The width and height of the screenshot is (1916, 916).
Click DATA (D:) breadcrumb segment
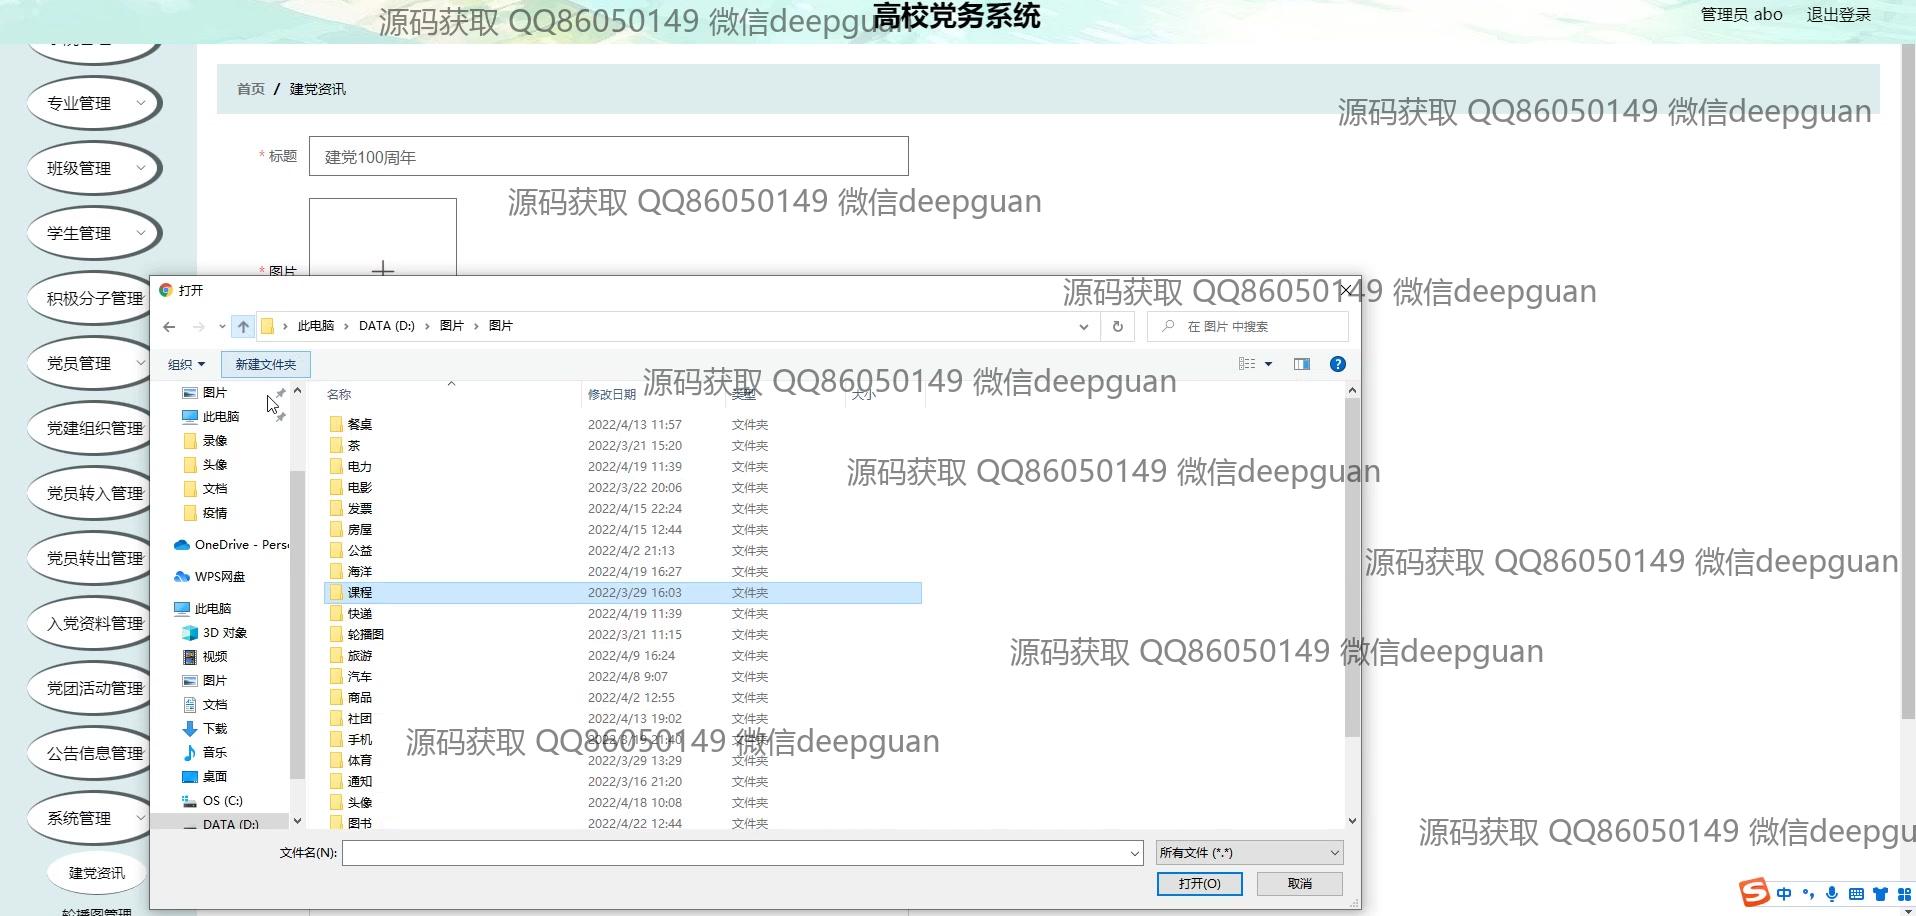(x=387, y=326)
